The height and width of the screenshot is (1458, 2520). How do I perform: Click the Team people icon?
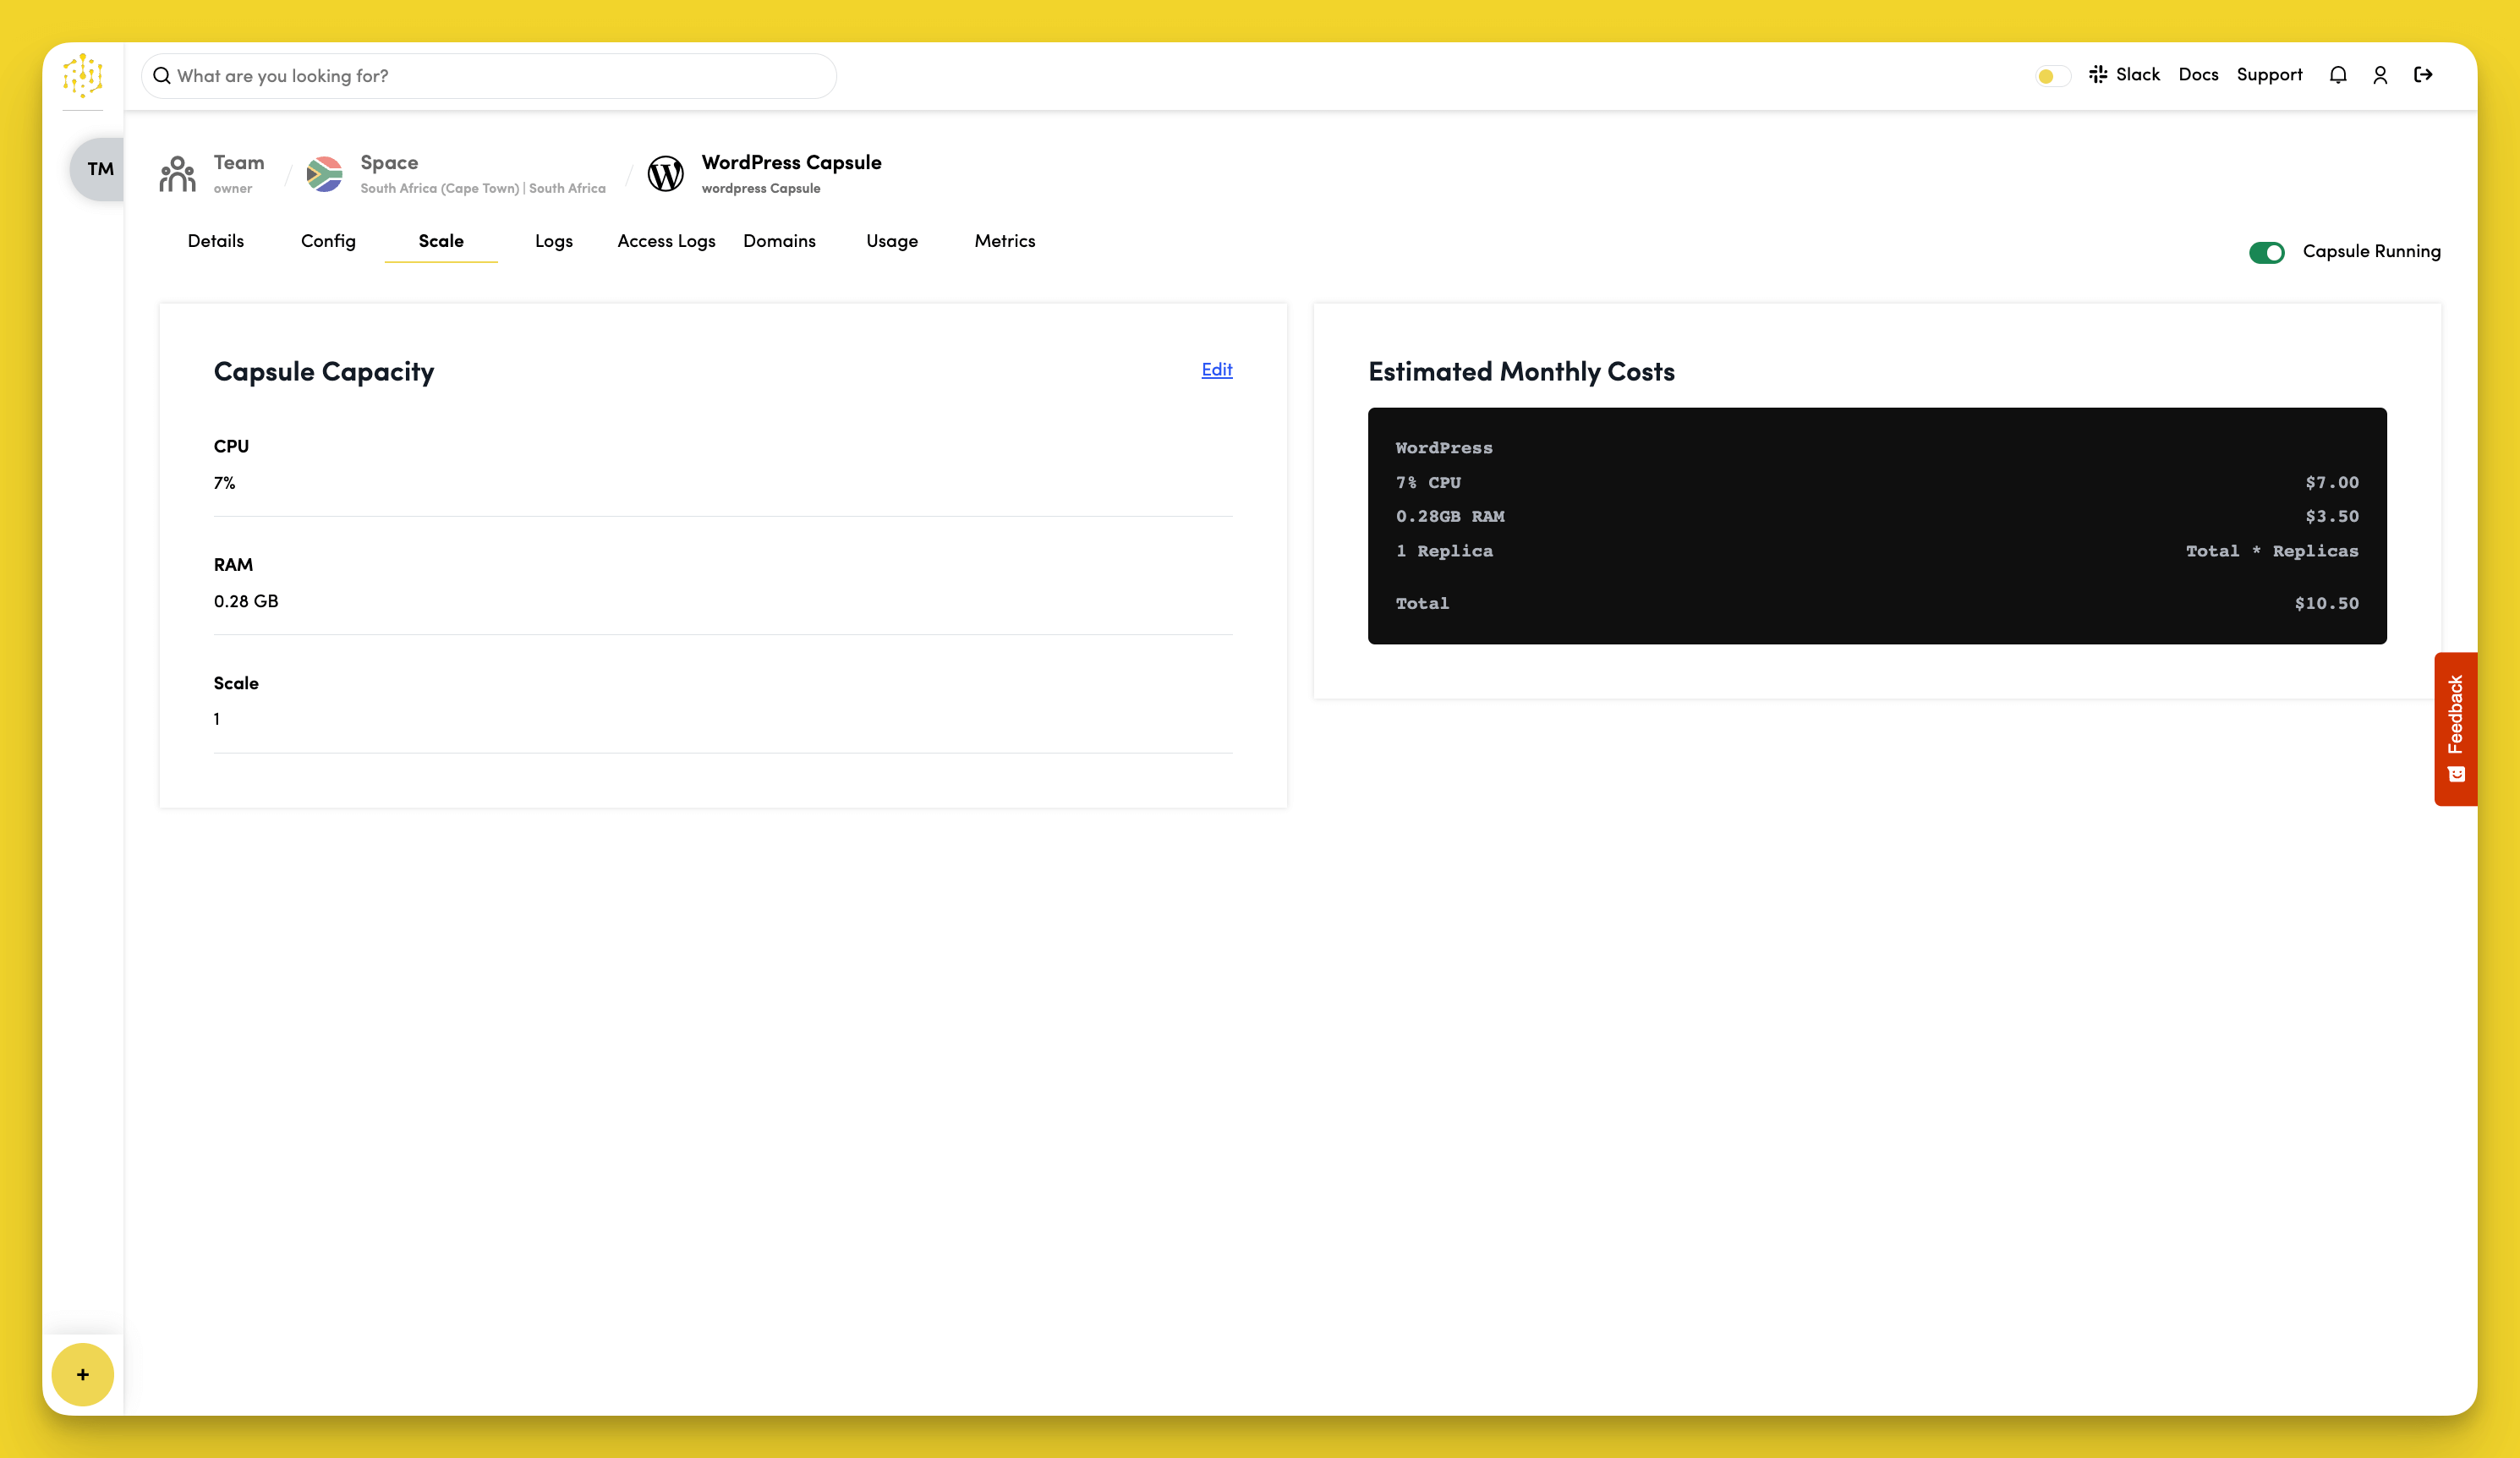pos(178,174)
